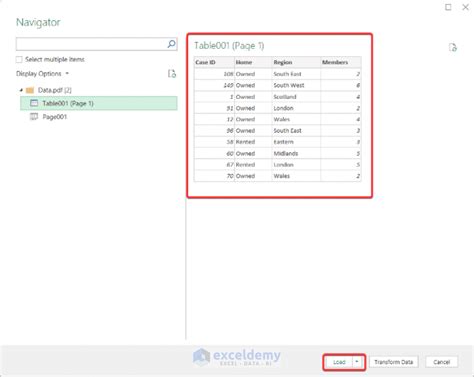Click Case ID 149 cell
Image resolution: width=474 pixels, height=377 pixels.
click(x=214, y=85)
